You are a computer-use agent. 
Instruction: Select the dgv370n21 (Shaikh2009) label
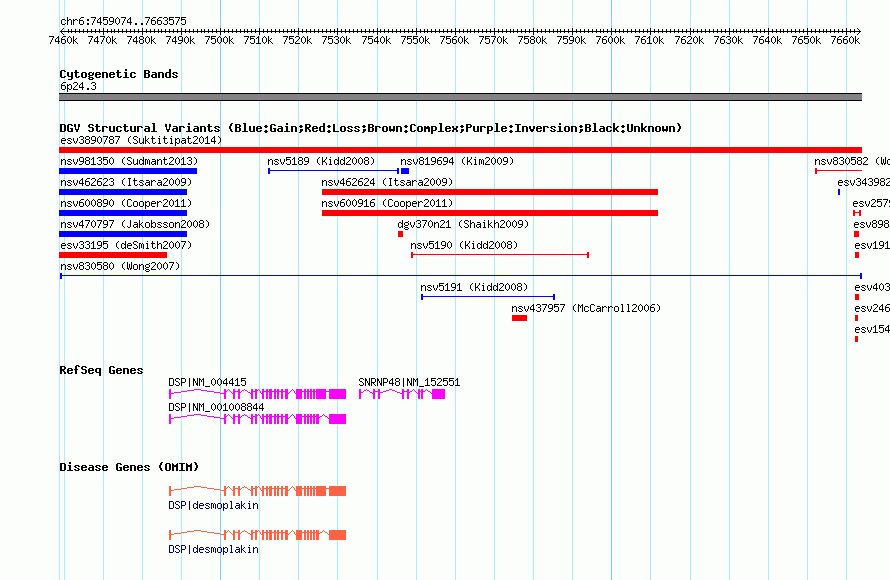tap(463, 224)
